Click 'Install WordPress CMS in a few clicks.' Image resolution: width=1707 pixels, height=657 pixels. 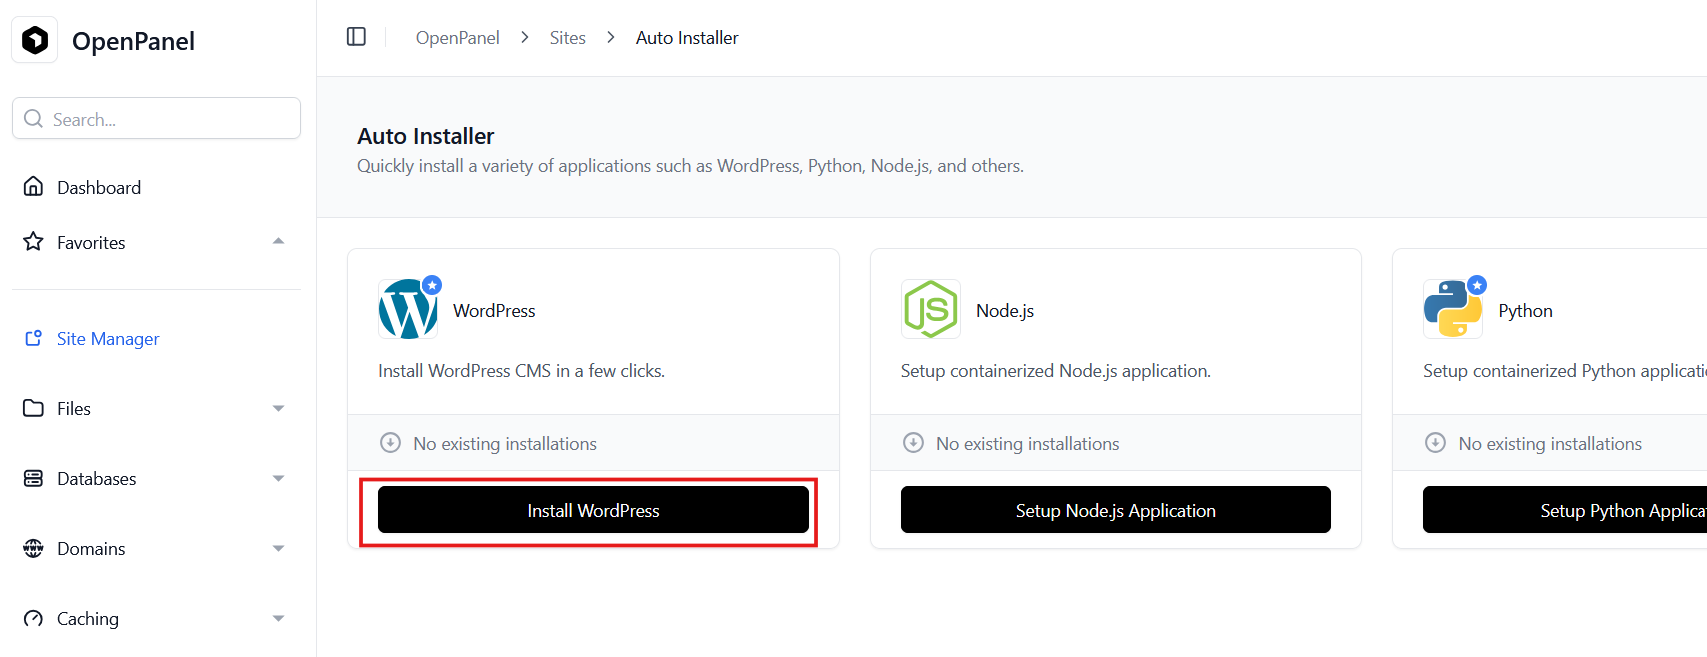(521, 371)
